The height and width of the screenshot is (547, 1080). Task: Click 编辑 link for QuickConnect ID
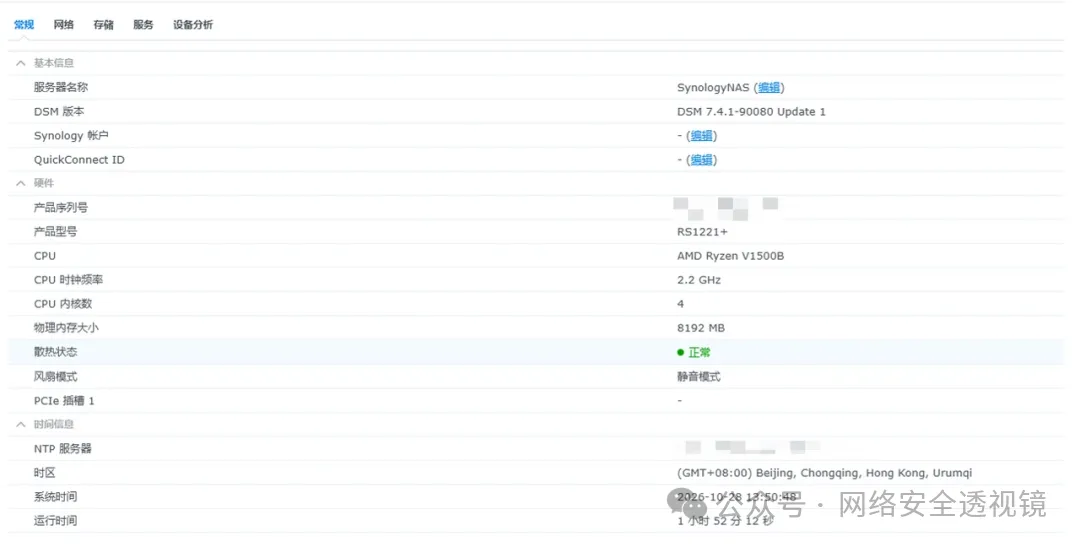701,160
